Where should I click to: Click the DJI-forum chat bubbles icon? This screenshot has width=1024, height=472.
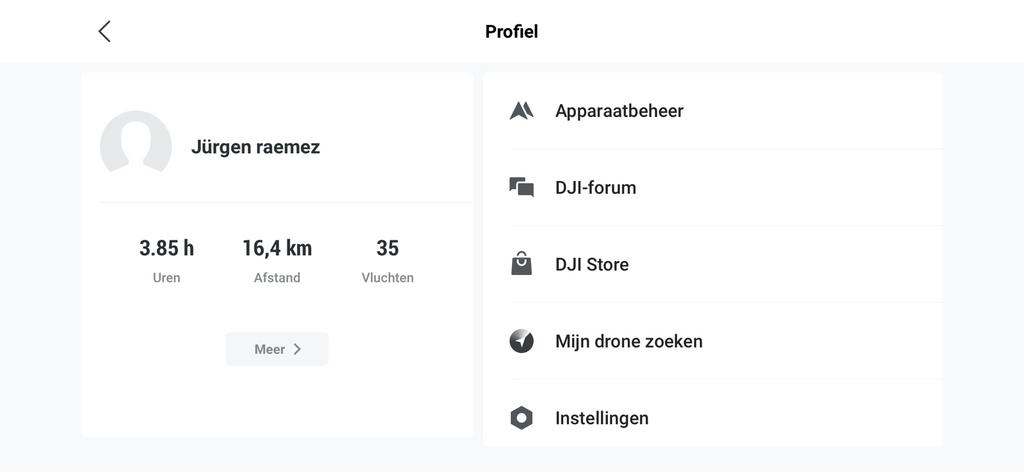(x=521, y=187)
